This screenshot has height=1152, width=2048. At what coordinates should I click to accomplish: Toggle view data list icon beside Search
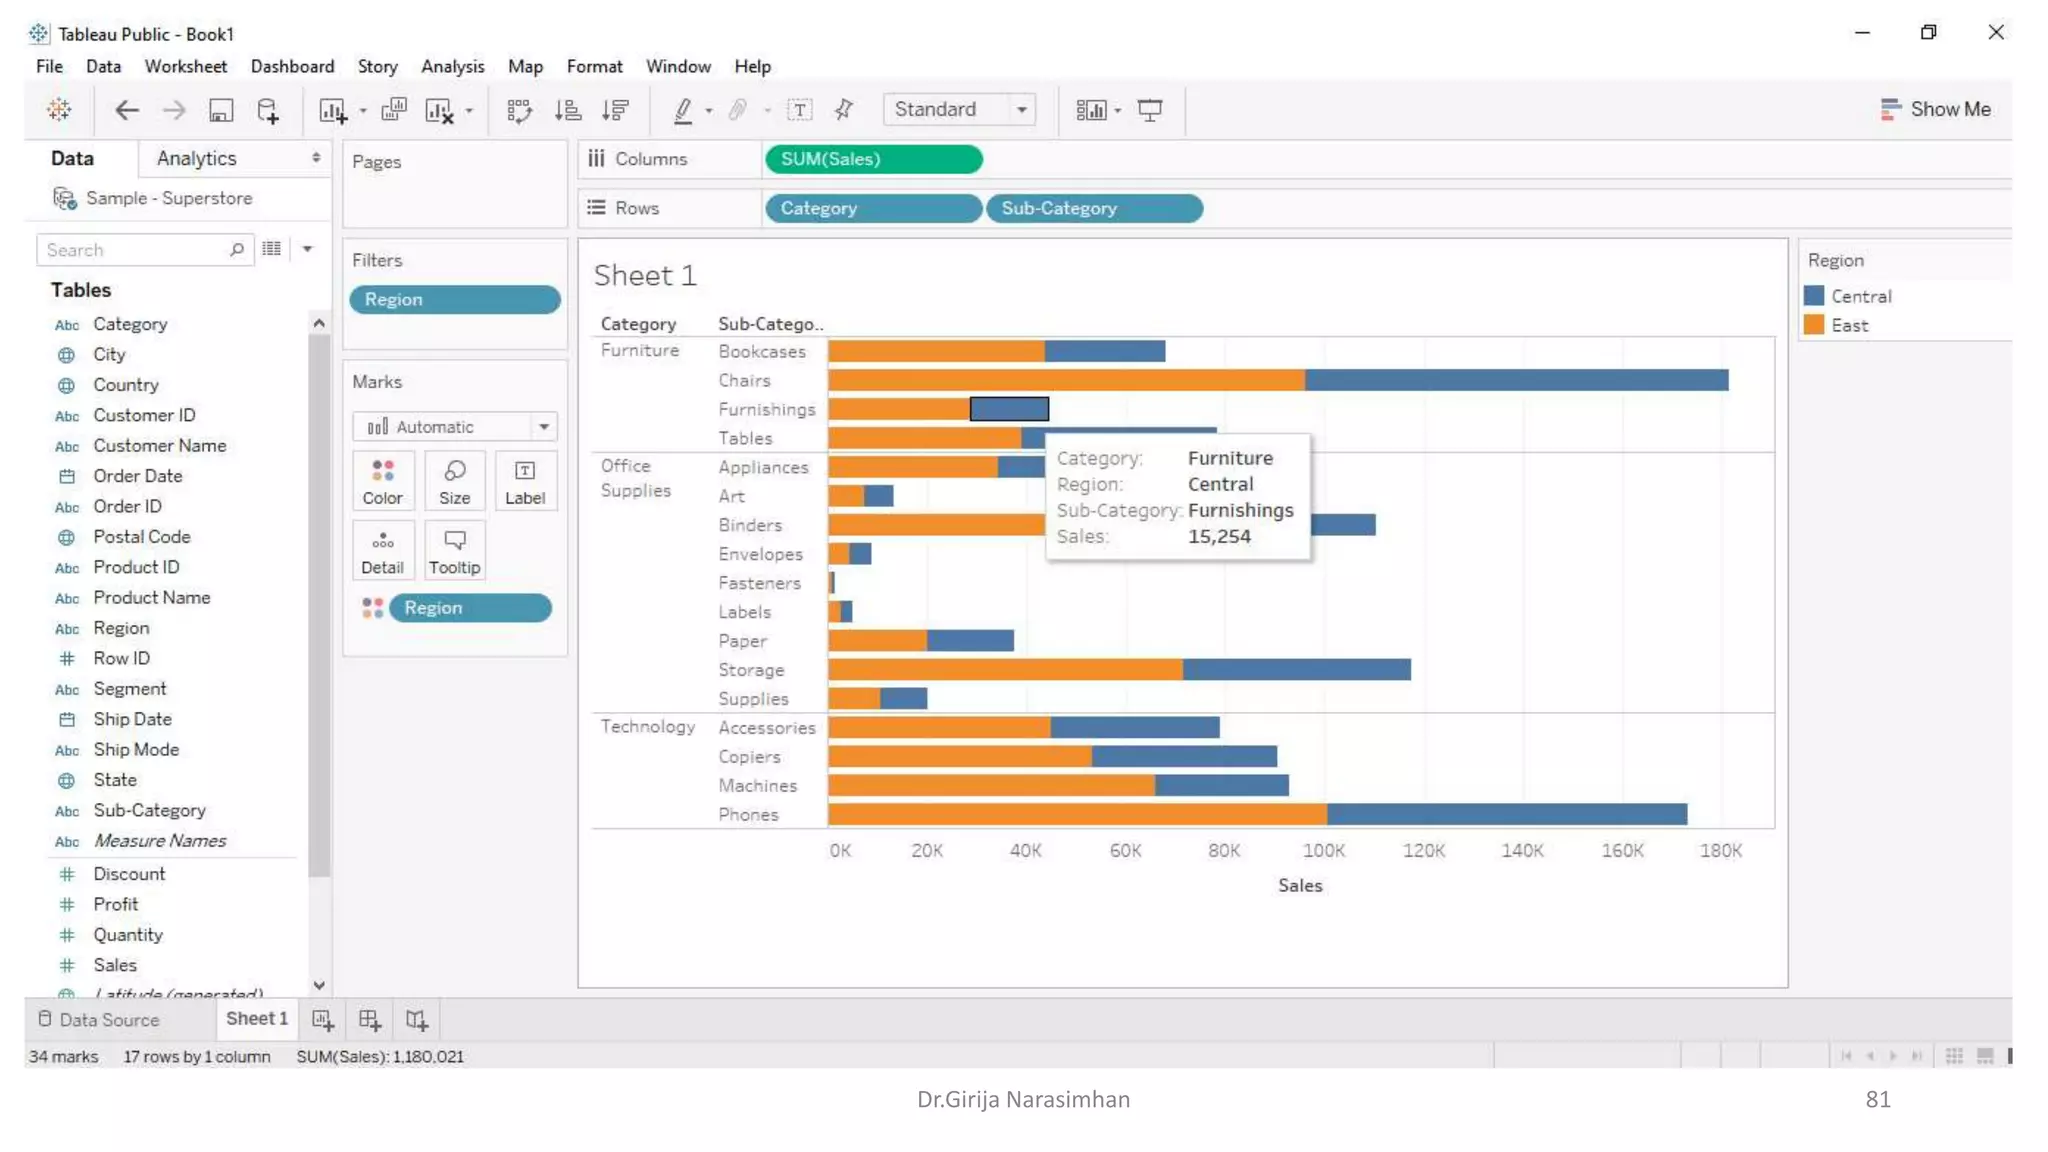coord(272,249)
